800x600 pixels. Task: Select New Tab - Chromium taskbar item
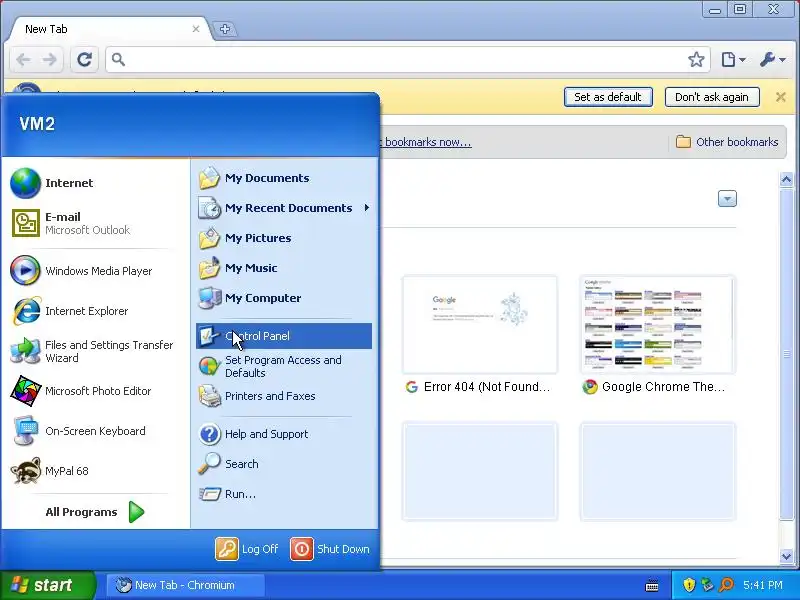click(x=186, y=585)
